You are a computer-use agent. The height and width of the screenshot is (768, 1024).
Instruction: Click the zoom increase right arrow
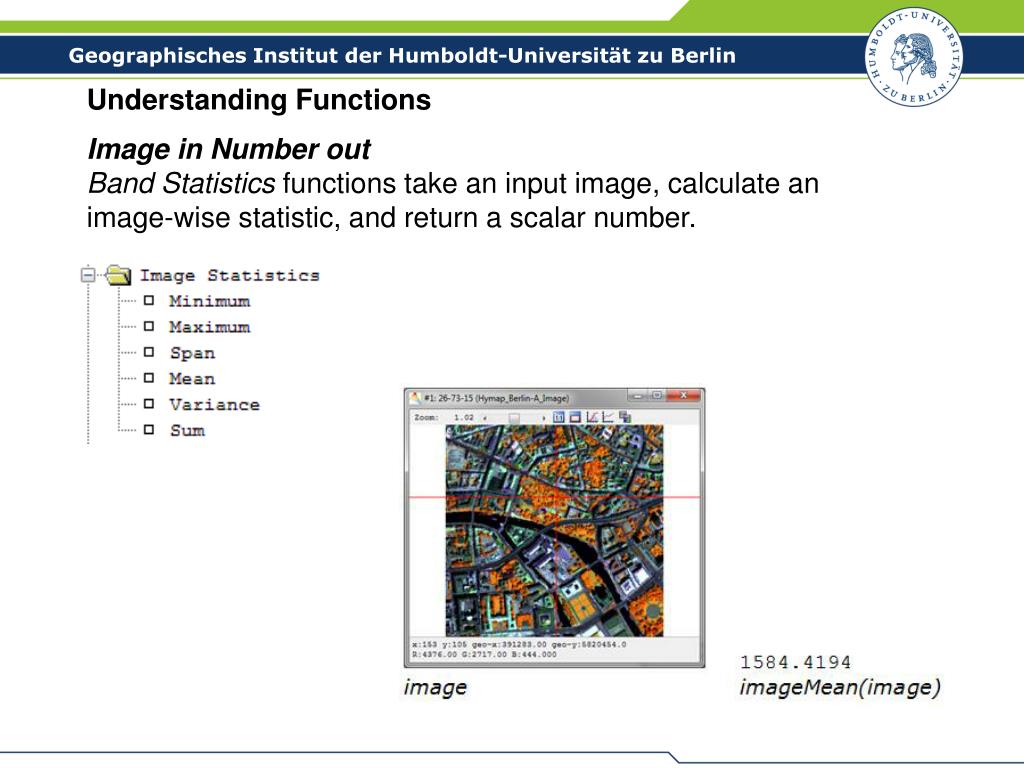543,417
